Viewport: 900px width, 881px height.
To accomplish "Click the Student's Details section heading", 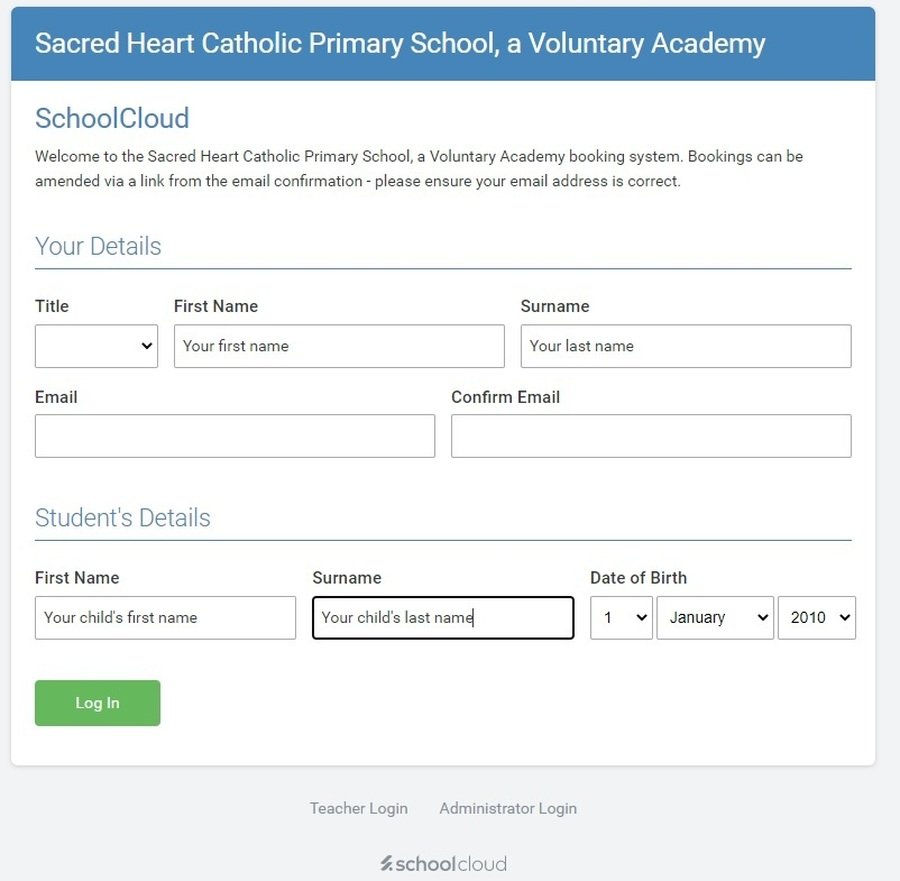I will (123, 518).
